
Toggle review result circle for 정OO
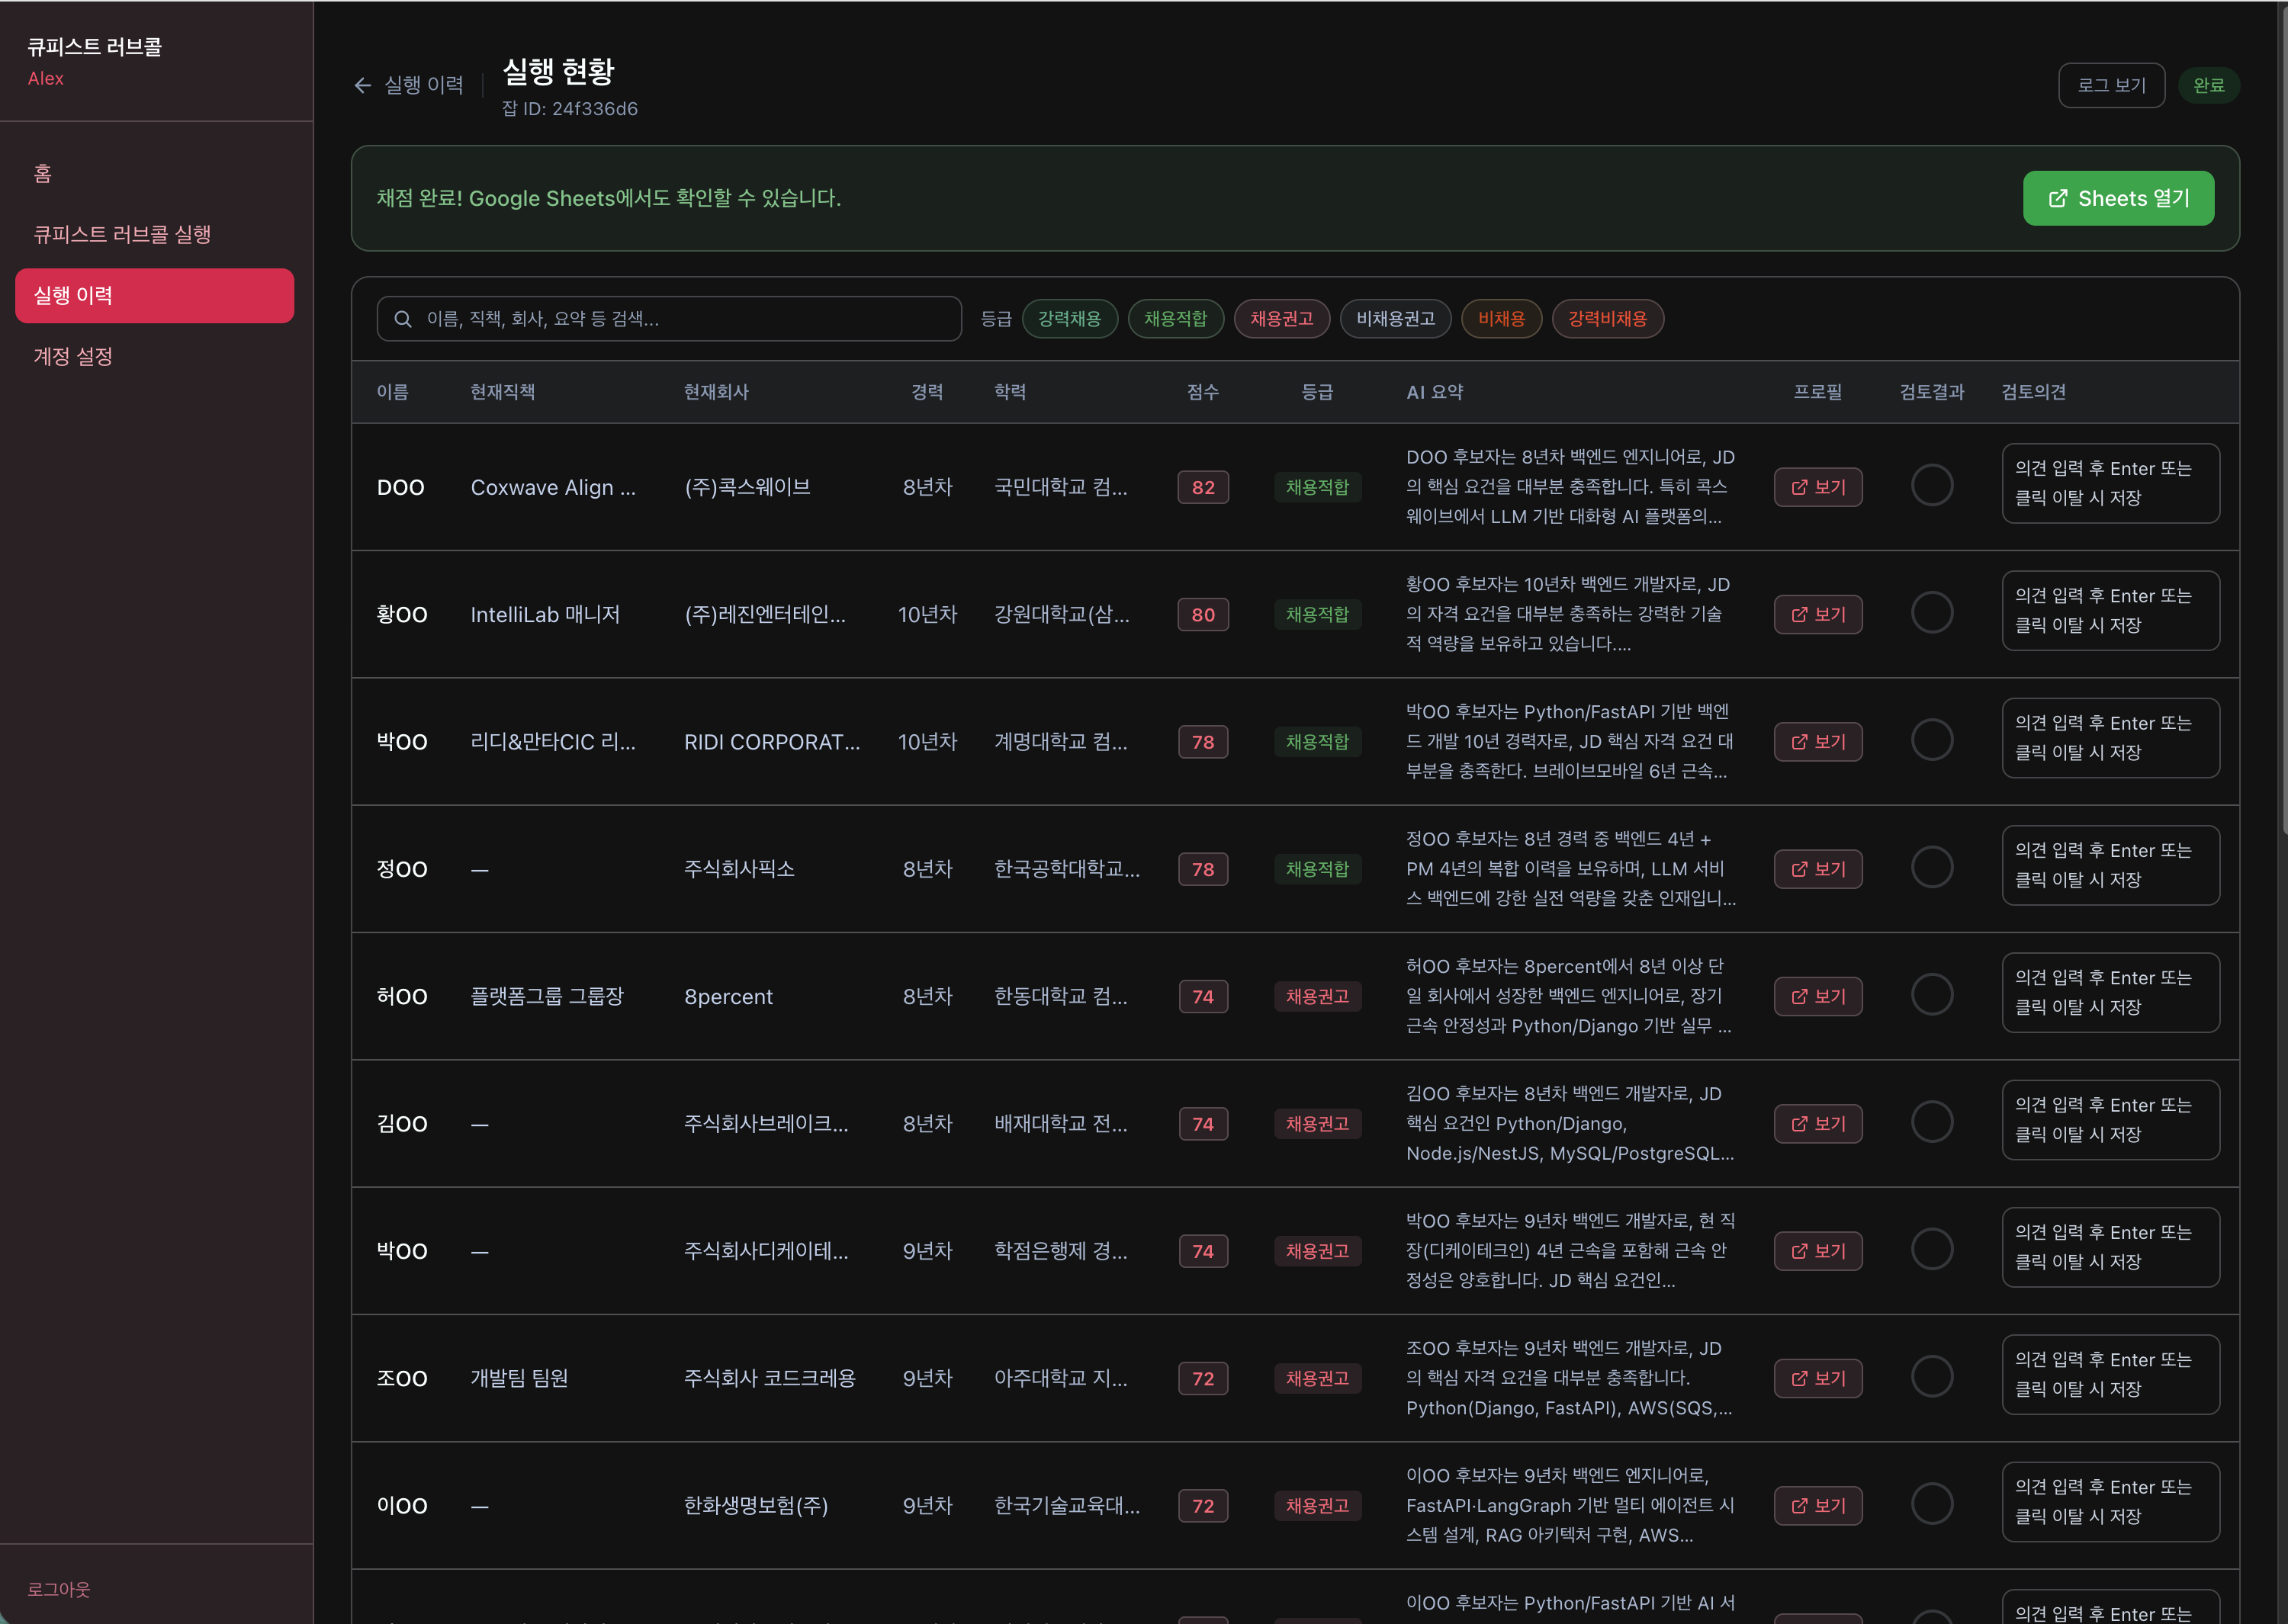point(1931,867)
